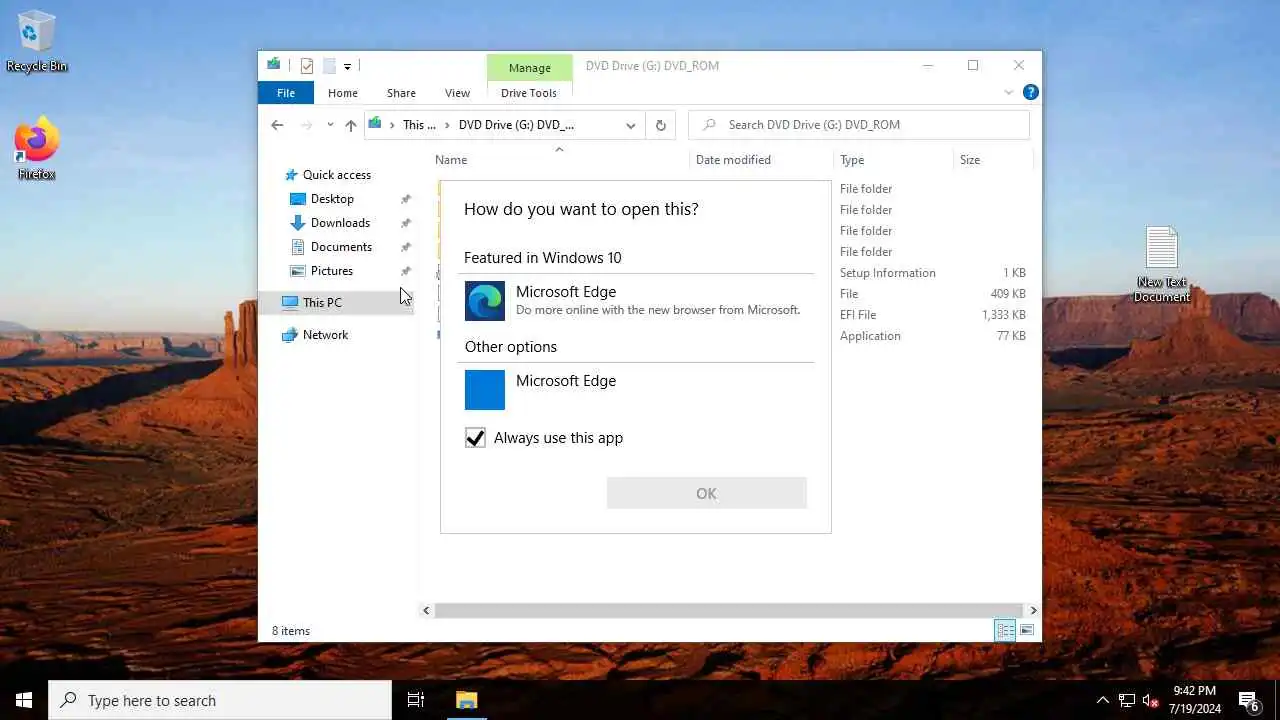Open the Share ribbon tab
This screenshot has height=720, width=1280.
coord(401,93)
